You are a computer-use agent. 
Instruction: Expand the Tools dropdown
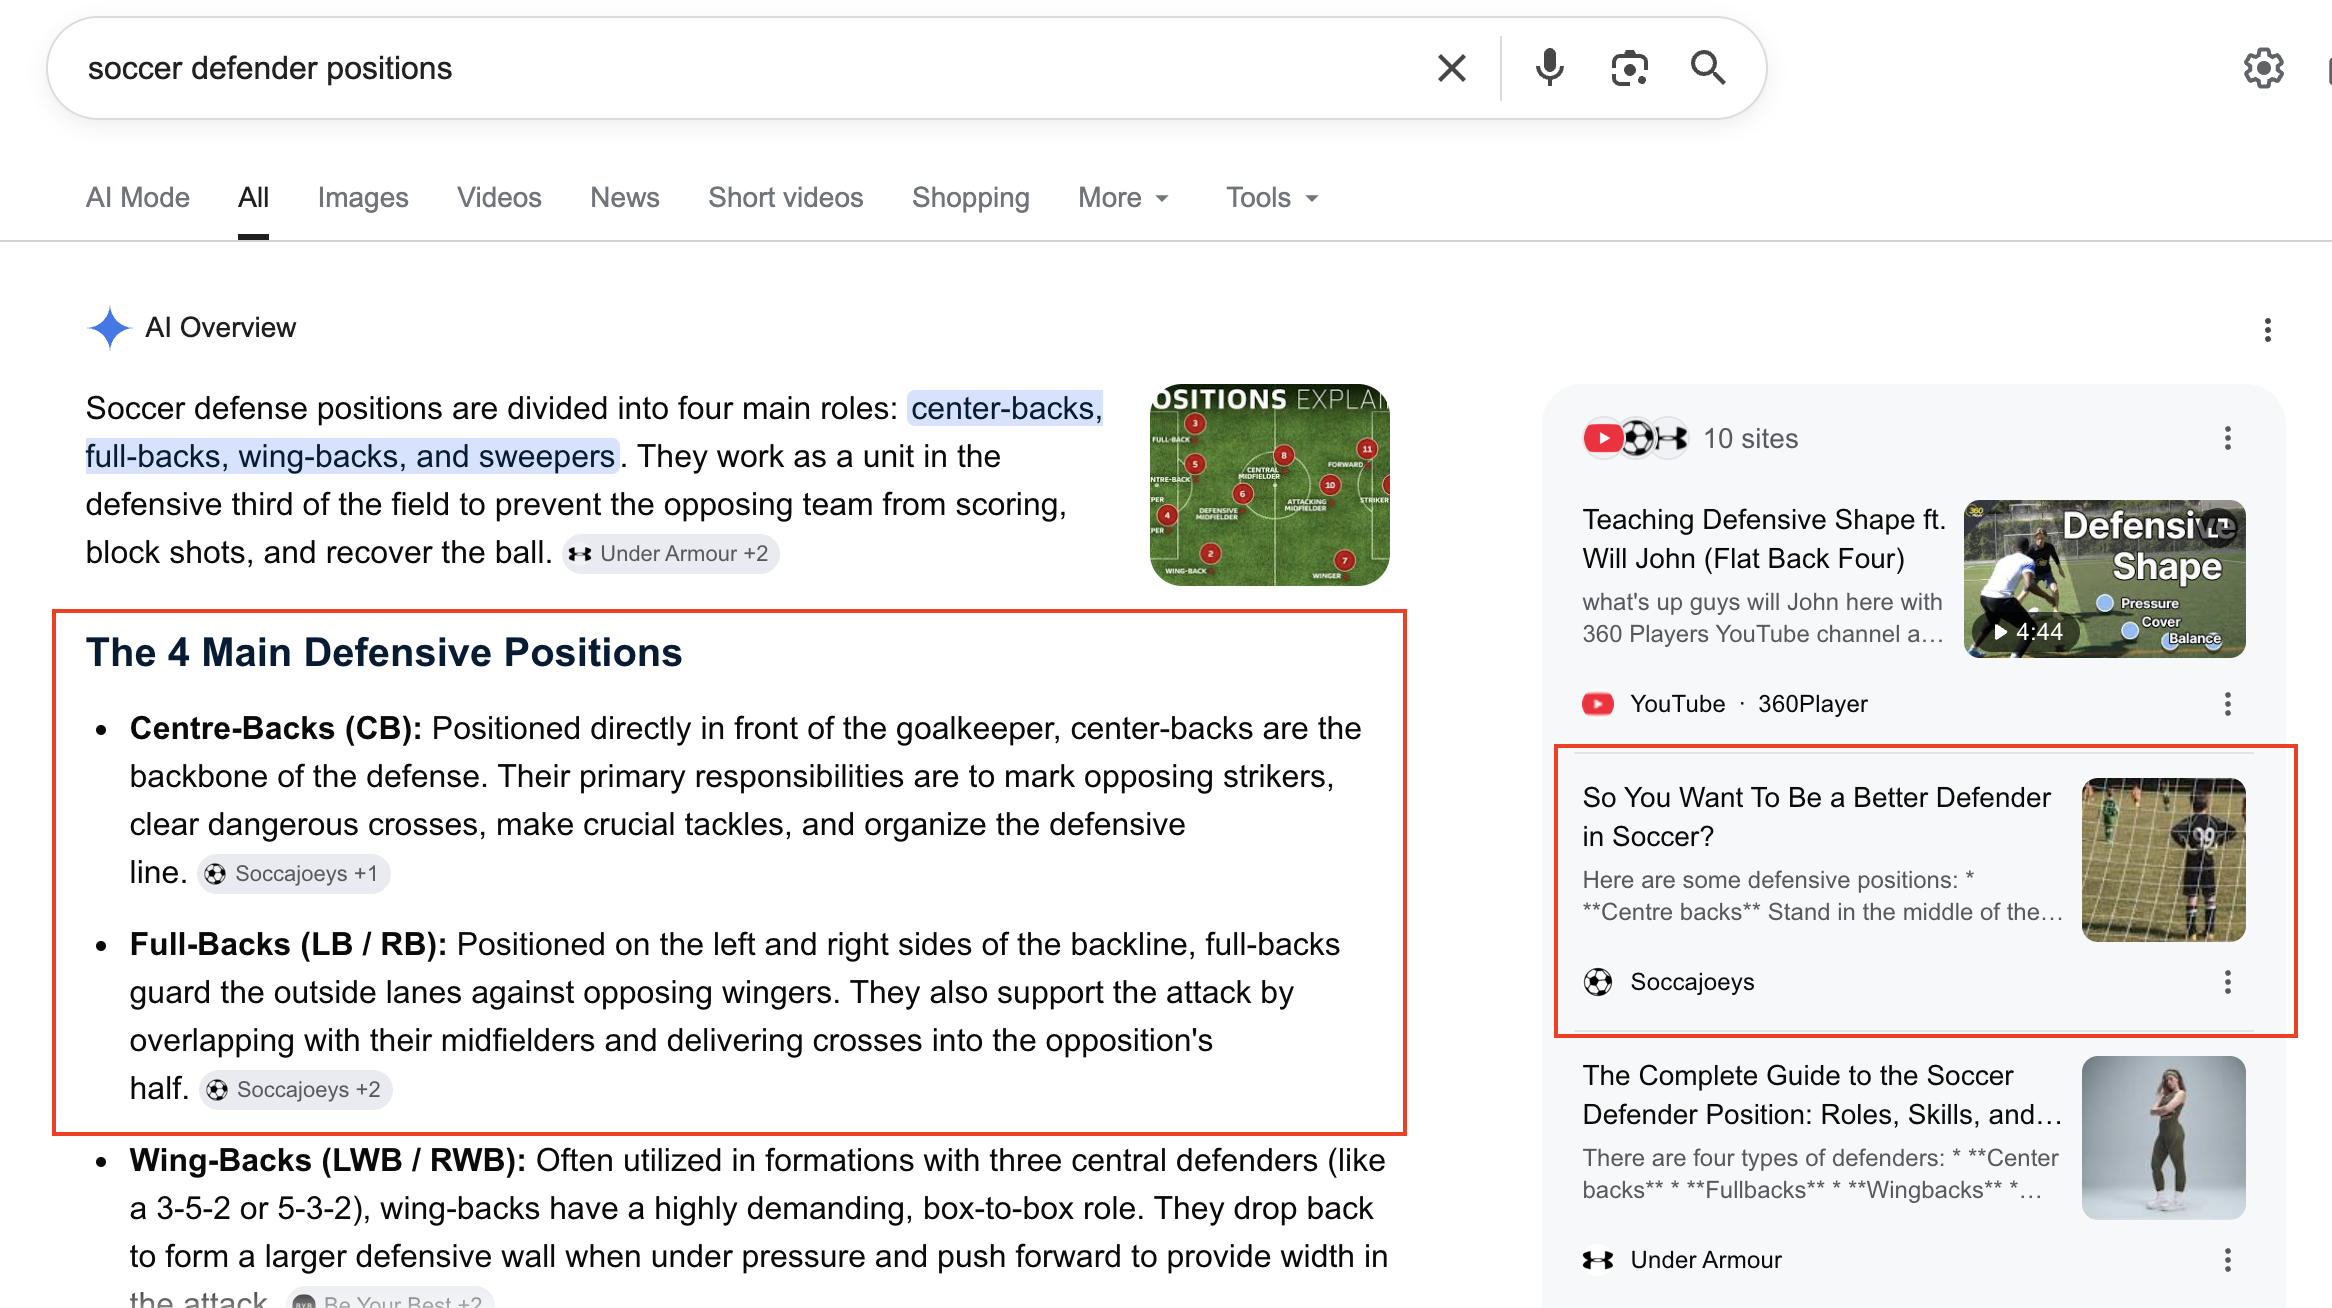(1273, 198)
